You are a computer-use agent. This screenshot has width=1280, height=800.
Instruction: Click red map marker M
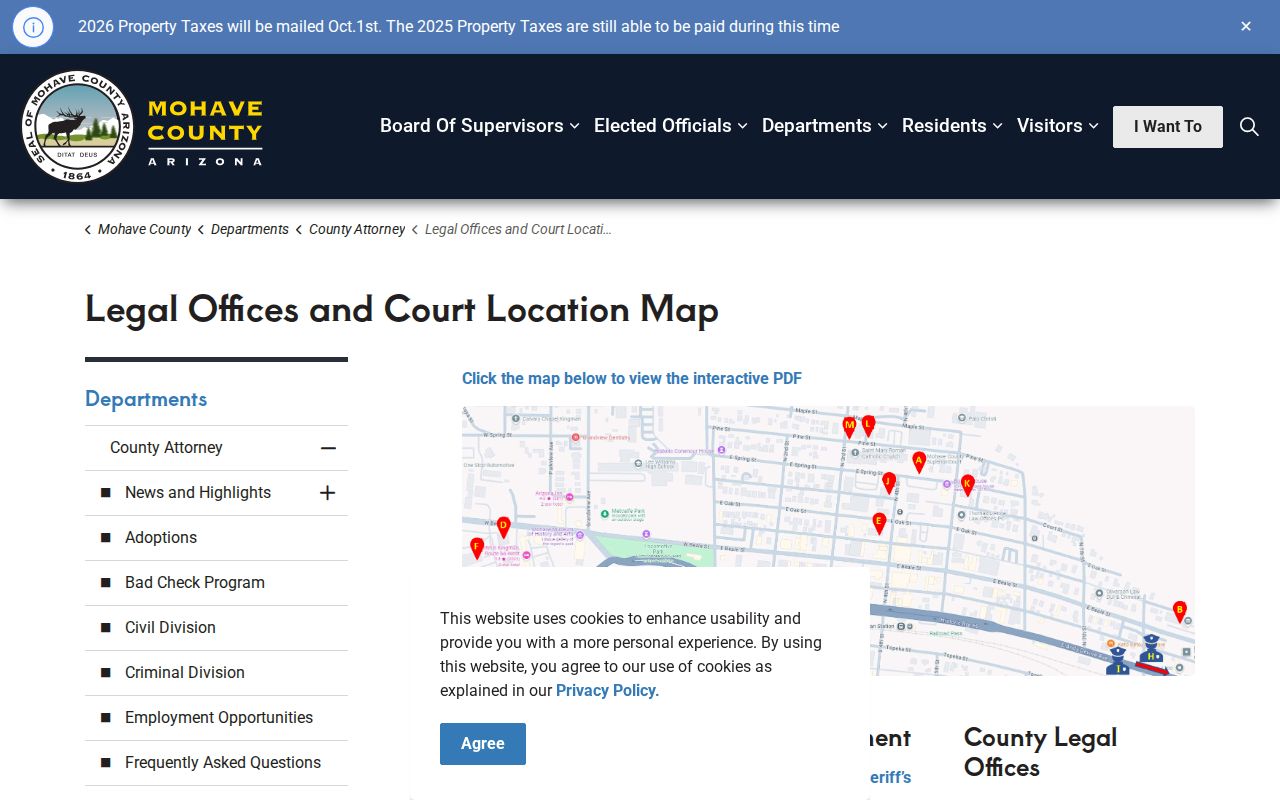pyautogui.click(x=849, y=427)
